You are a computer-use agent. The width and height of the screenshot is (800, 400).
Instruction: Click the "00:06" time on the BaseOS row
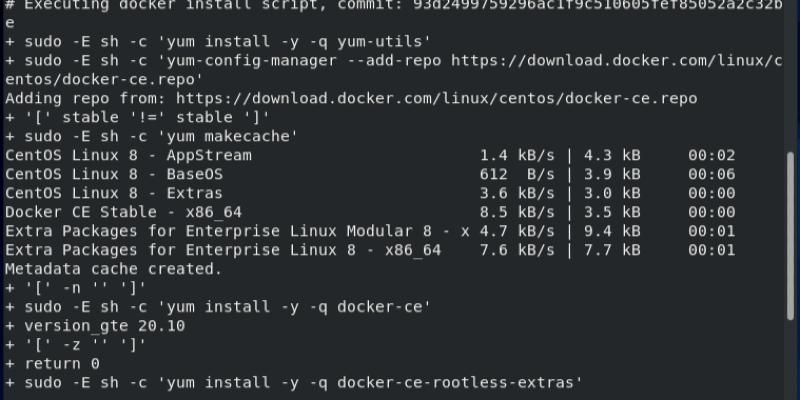tap(712, 175)
